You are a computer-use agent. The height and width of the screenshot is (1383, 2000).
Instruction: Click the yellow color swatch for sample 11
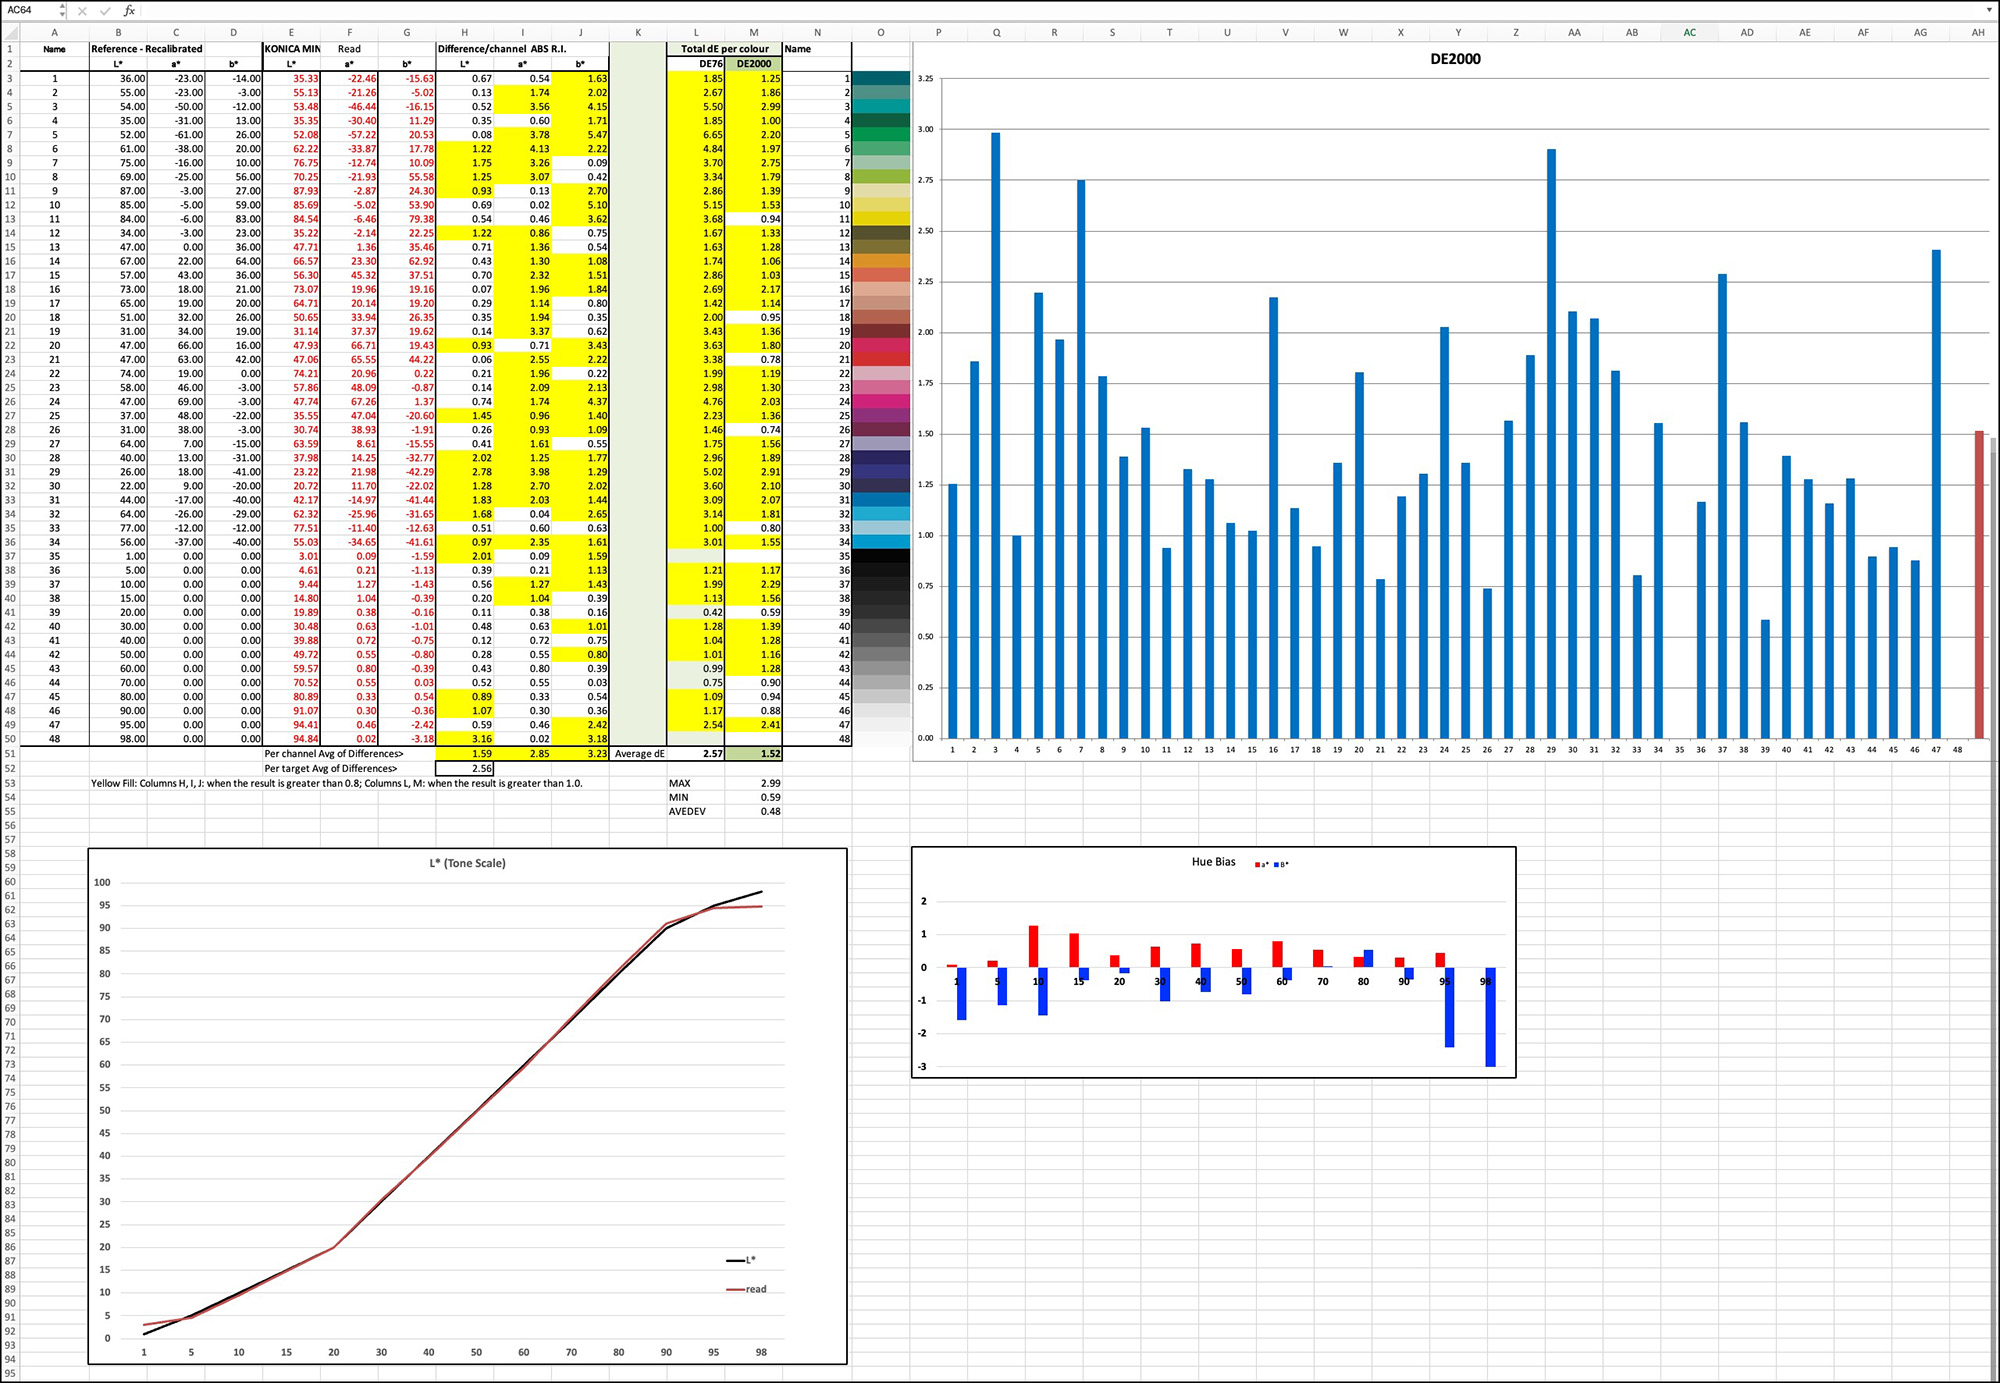(881, 218)
